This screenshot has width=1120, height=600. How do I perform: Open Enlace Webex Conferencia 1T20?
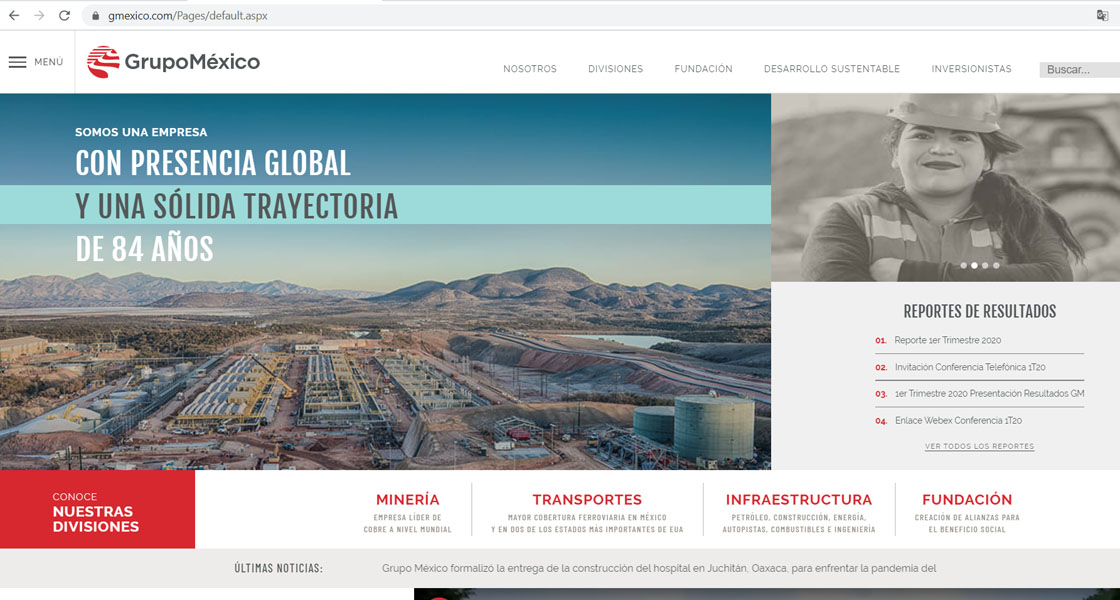(x=958, y=421)
